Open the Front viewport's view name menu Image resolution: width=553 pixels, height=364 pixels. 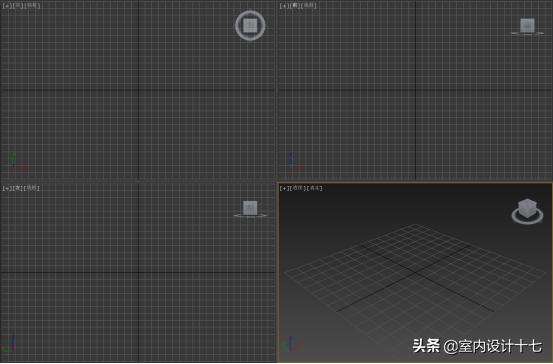pos(295,6)
